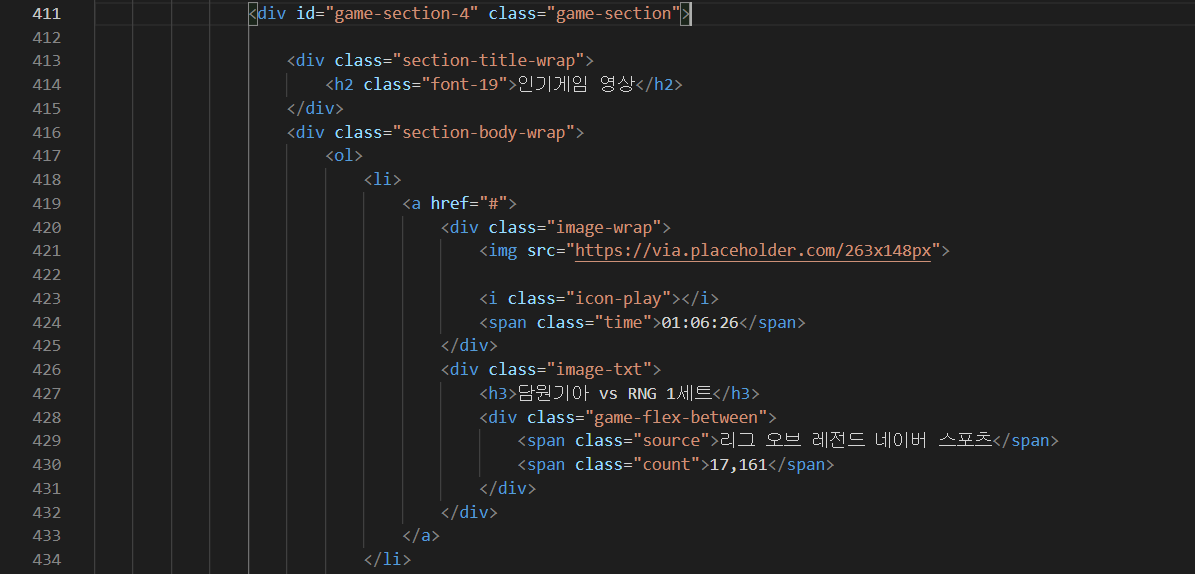
Task: Select the "section-title-wrap" class string
Action: [489, 60]
